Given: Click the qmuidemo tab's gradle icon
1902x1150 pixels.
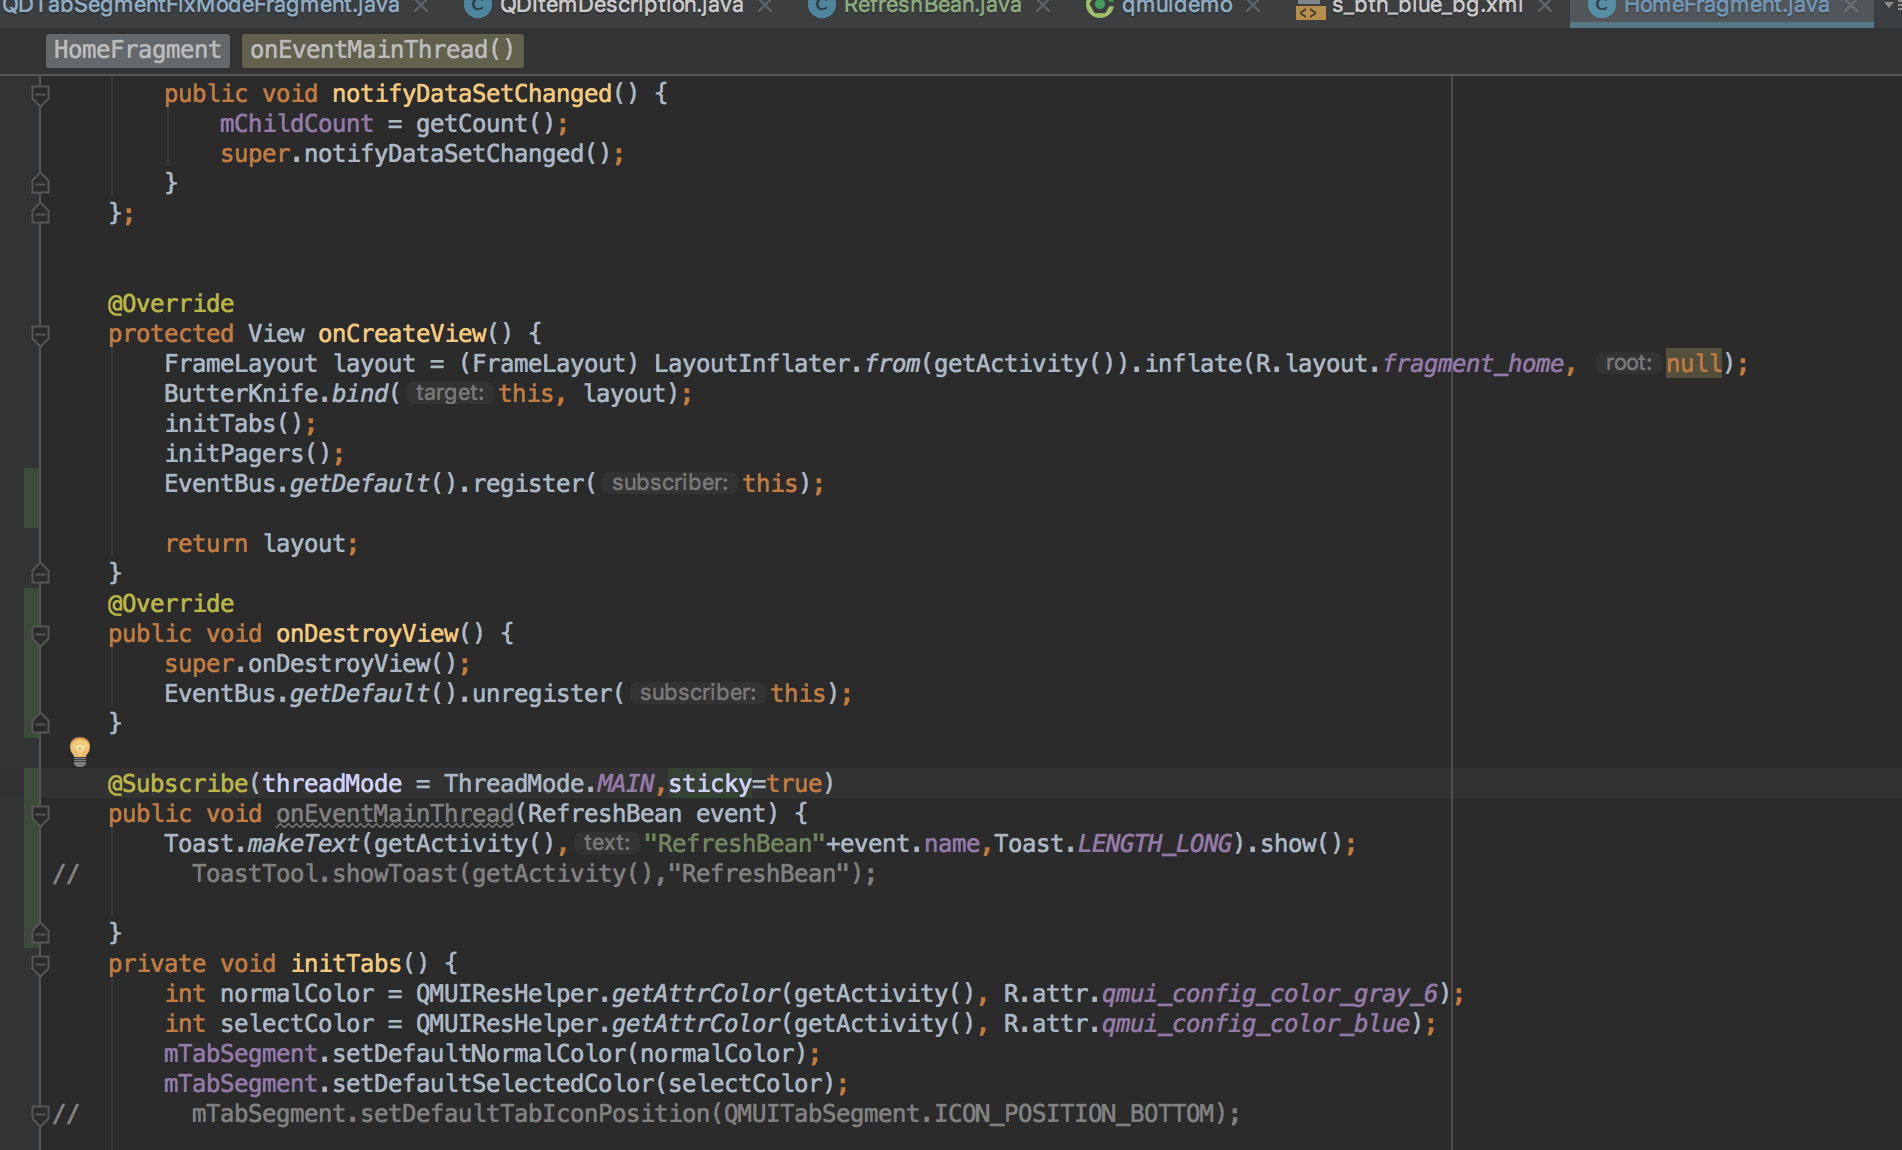Looking at the screenshot, I should coord(1100,7).
